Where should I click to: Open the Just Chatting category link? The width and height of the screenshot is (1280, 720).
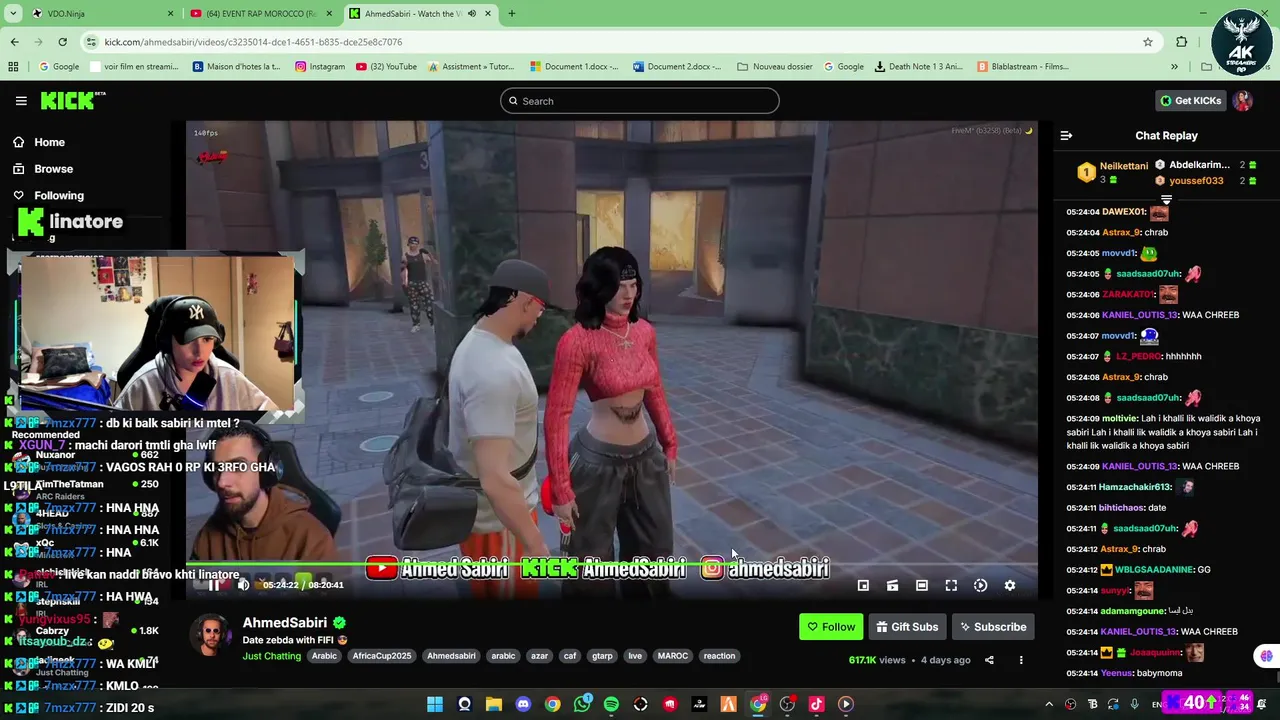pyautogui.click(x=271, y=656)
